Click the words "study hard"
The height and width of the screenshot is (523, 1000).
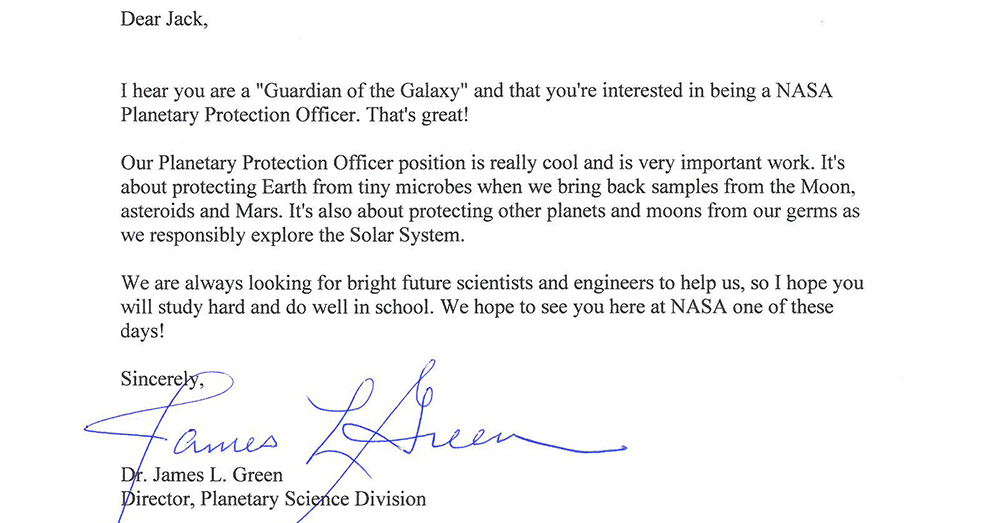coord(198,307)
